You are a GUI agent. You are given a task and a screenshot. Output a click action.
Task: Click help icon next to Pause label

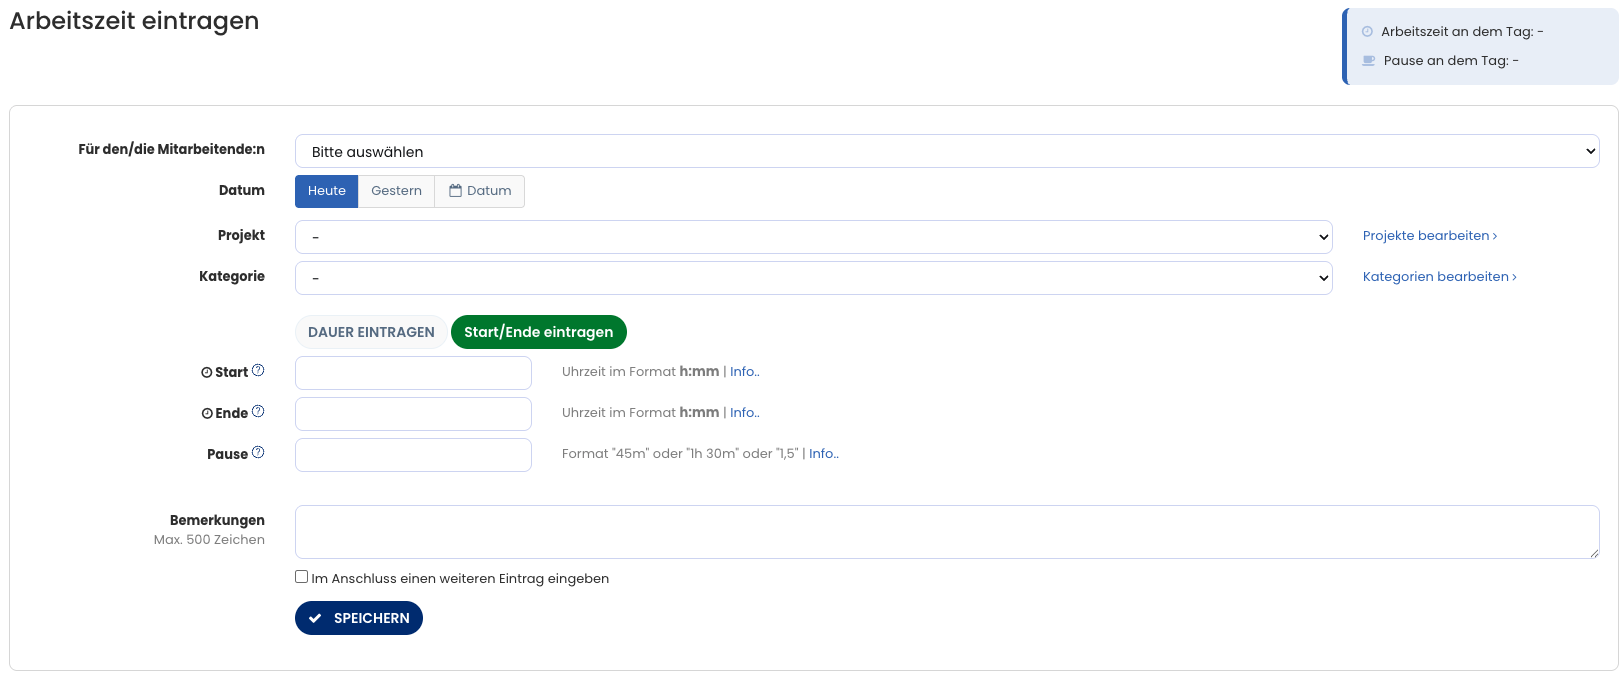[258, 453]
